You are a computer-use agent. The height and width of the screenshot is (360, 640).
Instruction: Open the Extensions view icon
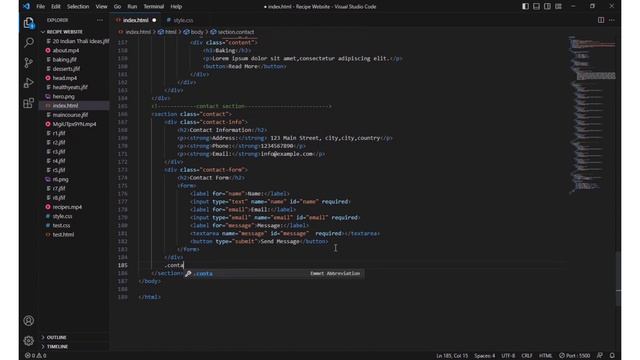[x=29, y=103]
